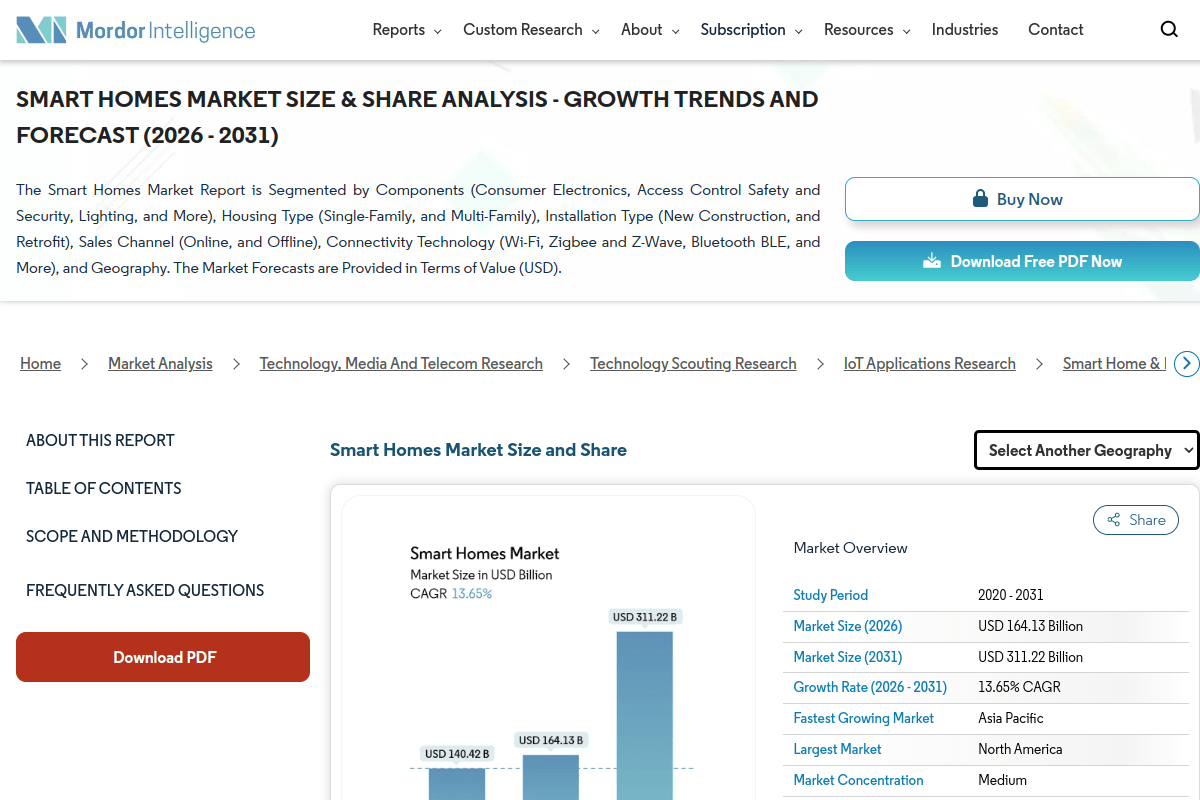Click the USD 164.13 Billion value

[x=1031, y=626]
